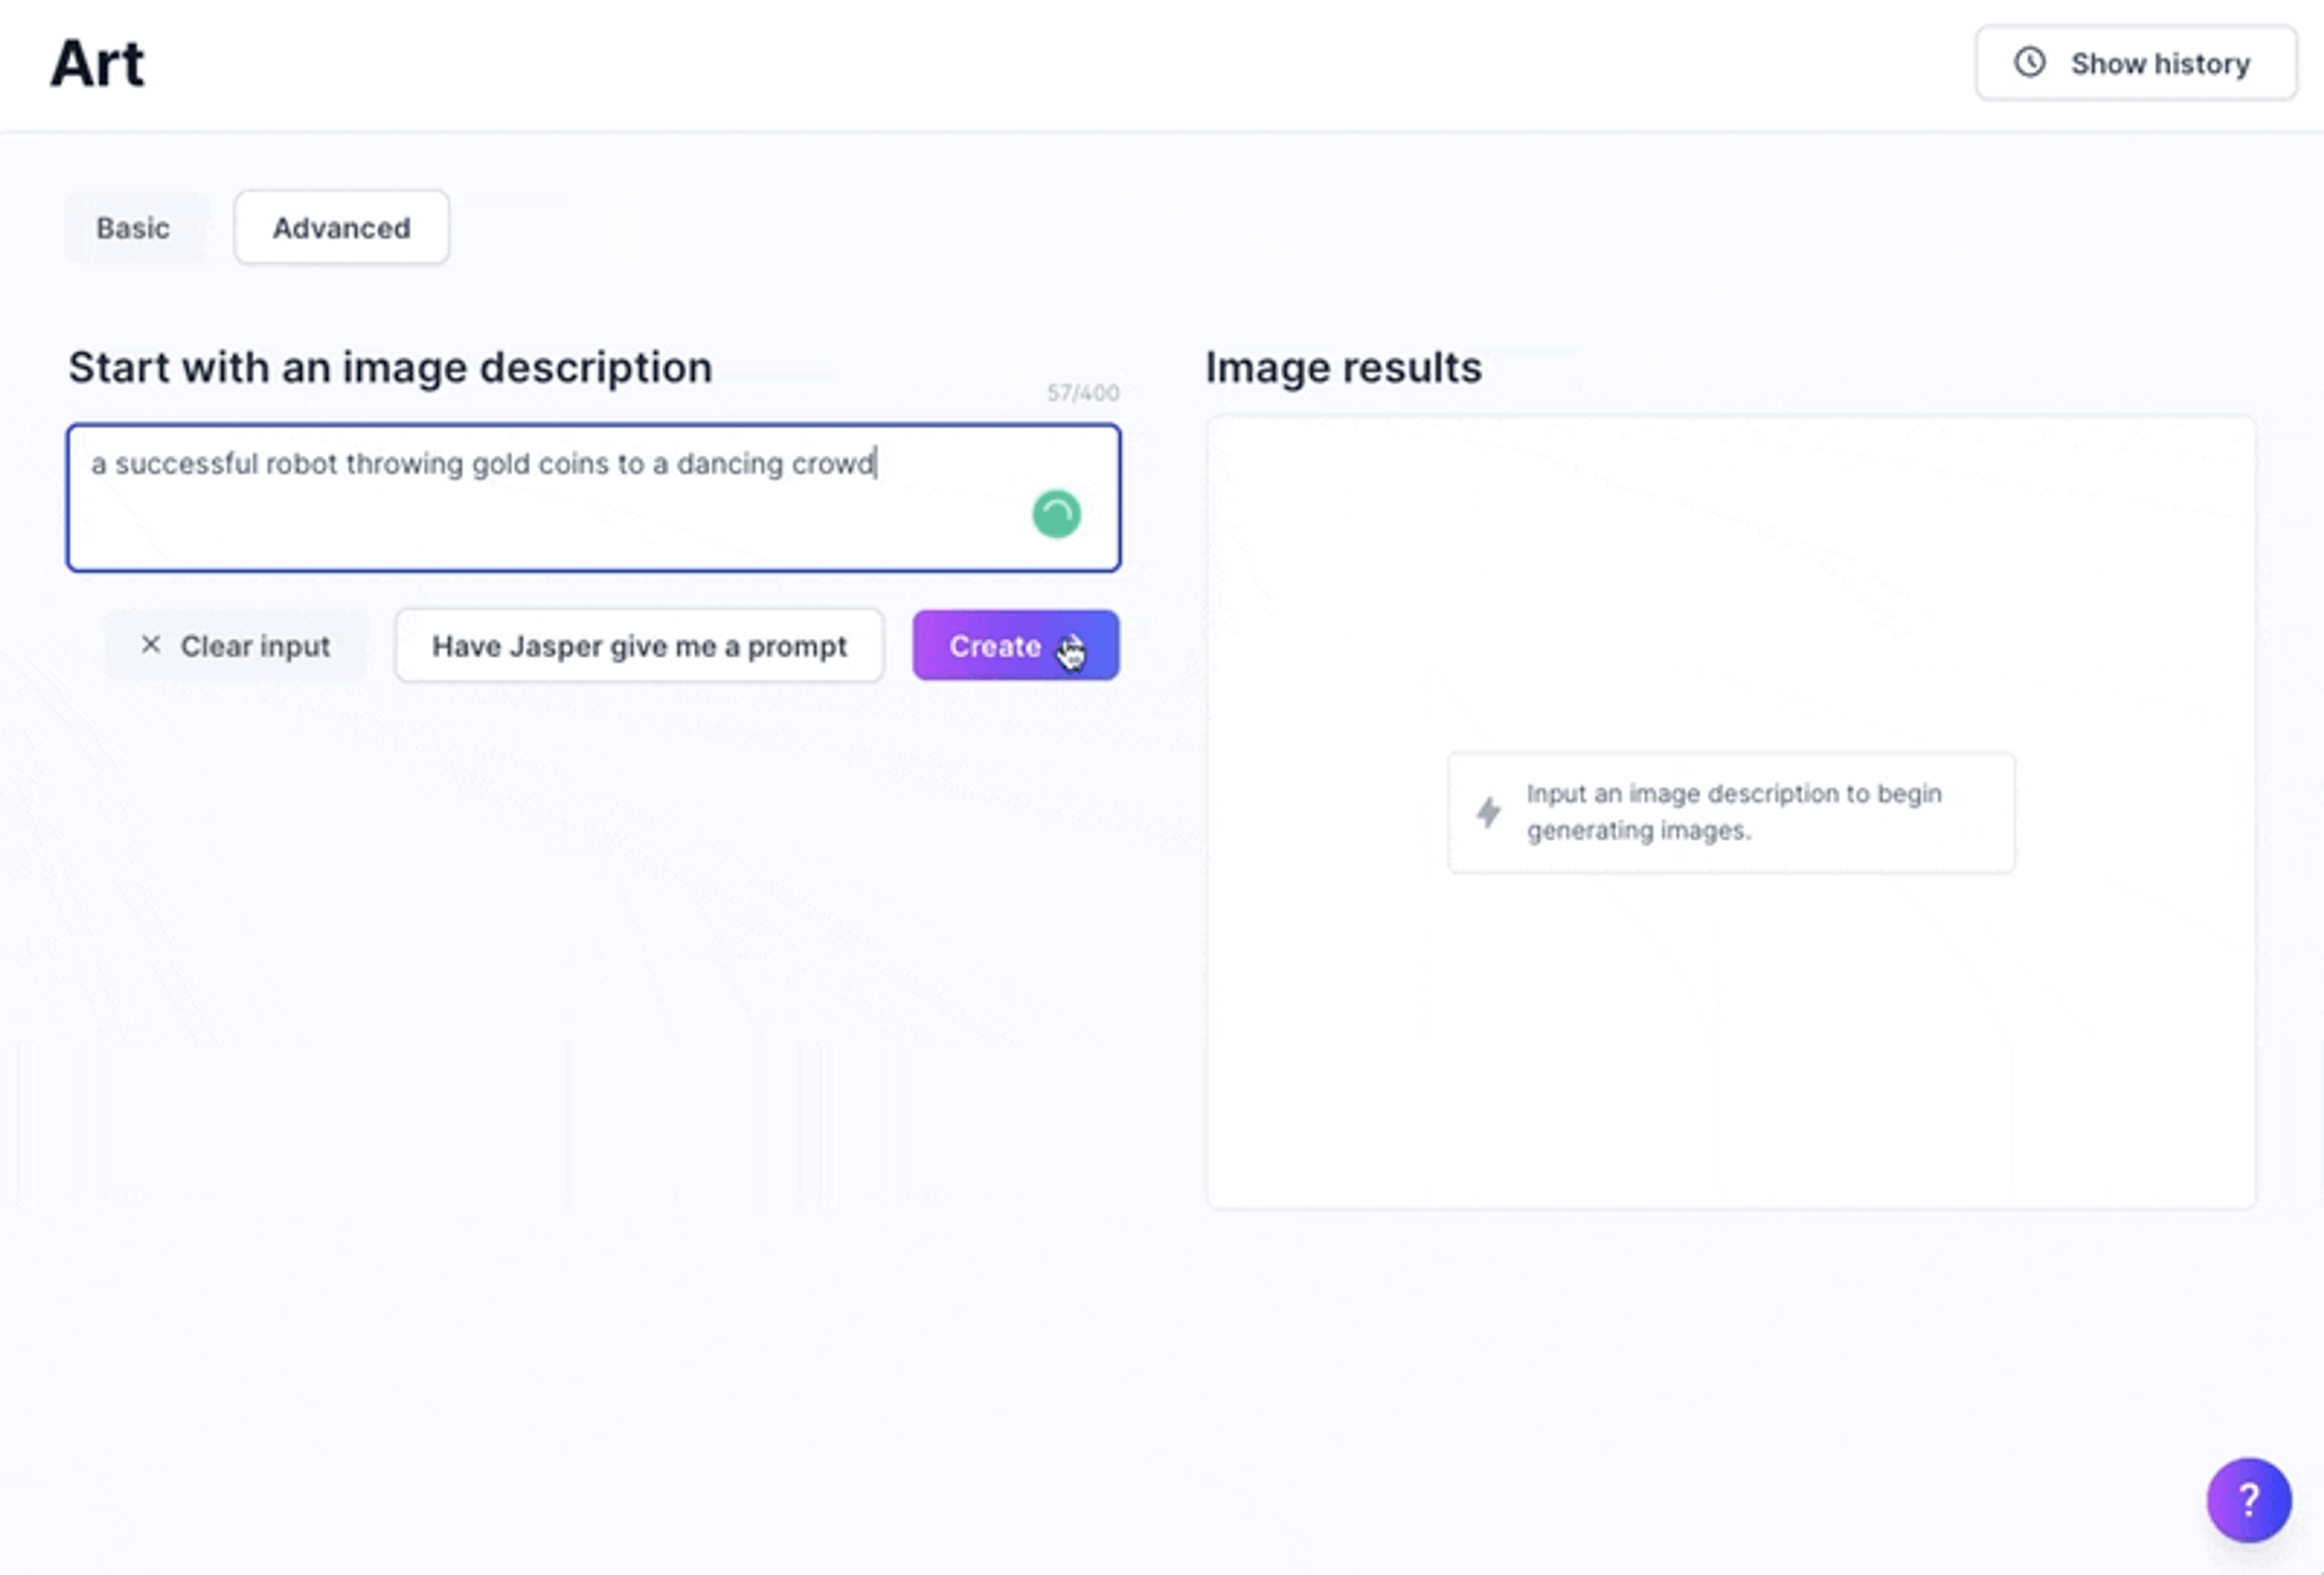Image resolution: width=2324 pixels, height=1575 pixels.
Task: Click the word 'robot' in the prompt
Action: click(301, 464)
